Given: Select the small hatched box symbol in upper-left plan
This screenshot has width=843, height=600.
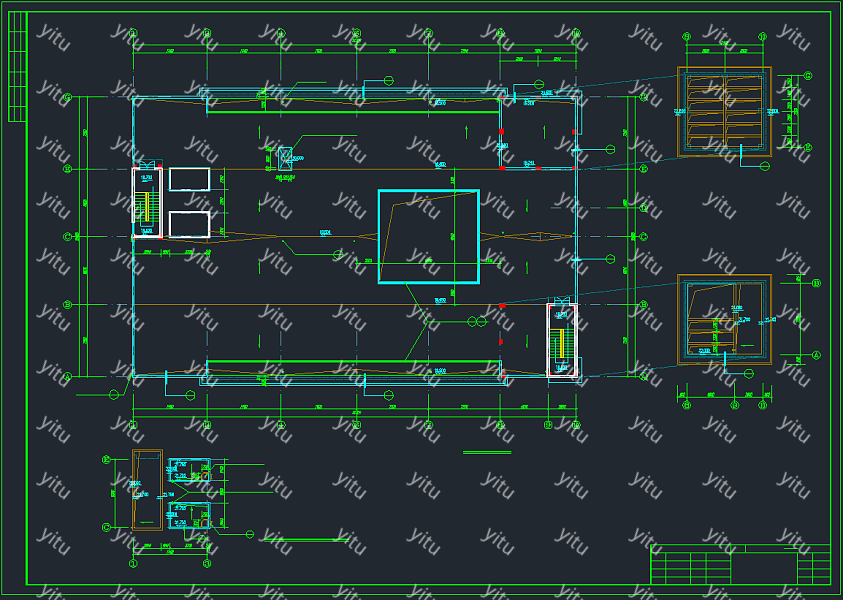Looking at the screenshot, I should point(284,157).
